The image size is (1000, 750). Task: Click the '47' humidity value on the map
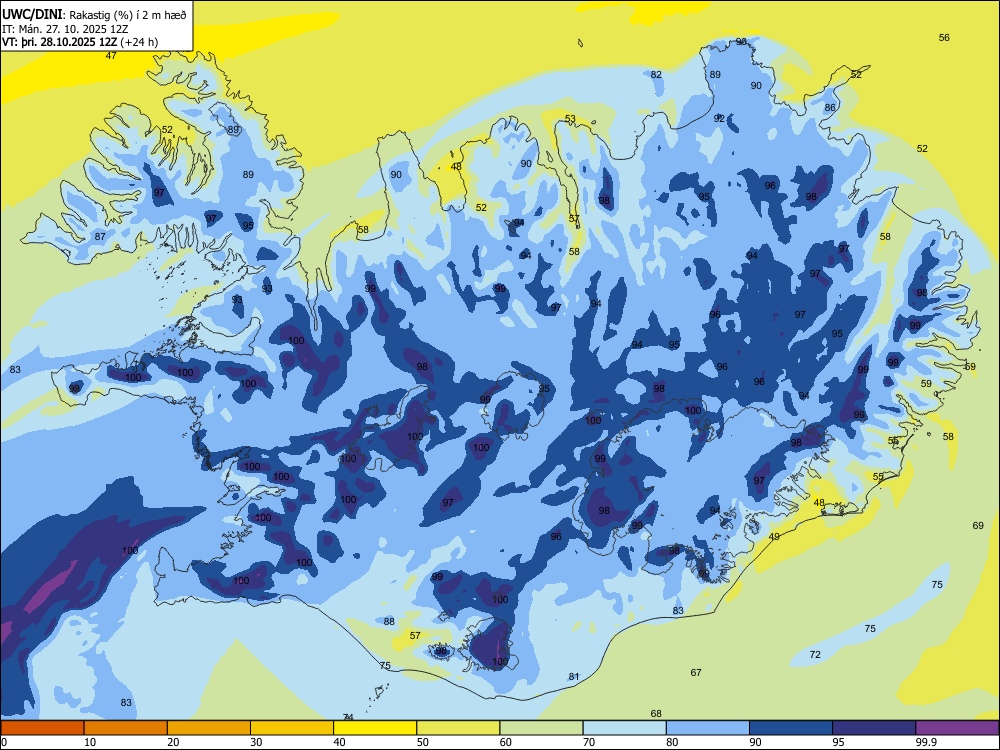(111, 55)
